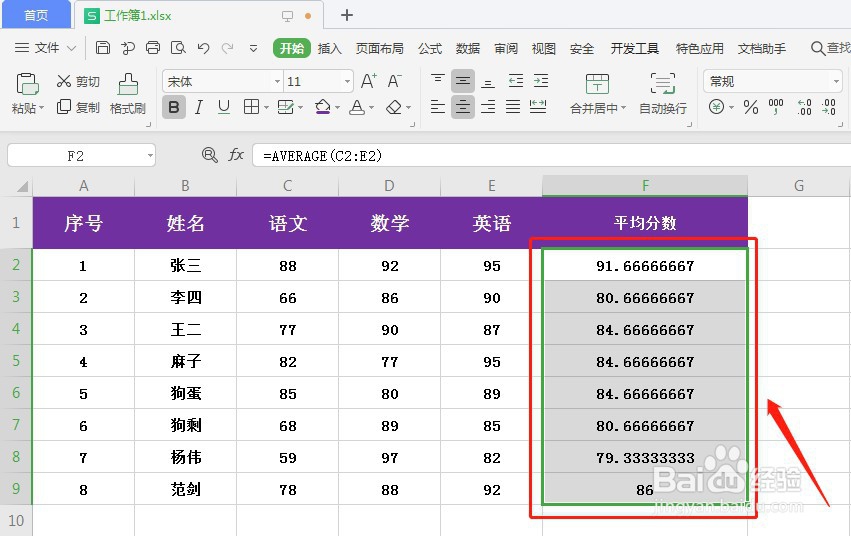Open number format dropdown 常规

click(x=836, y=81)
